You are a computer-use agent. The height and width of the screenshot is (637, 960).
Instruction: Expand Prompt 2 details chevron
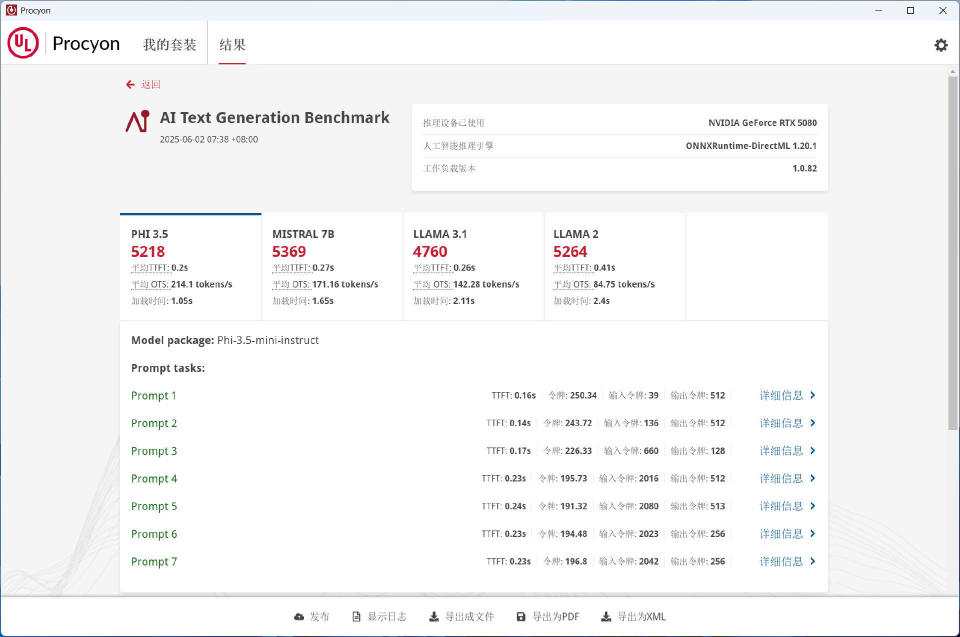[x=812, y=423]
